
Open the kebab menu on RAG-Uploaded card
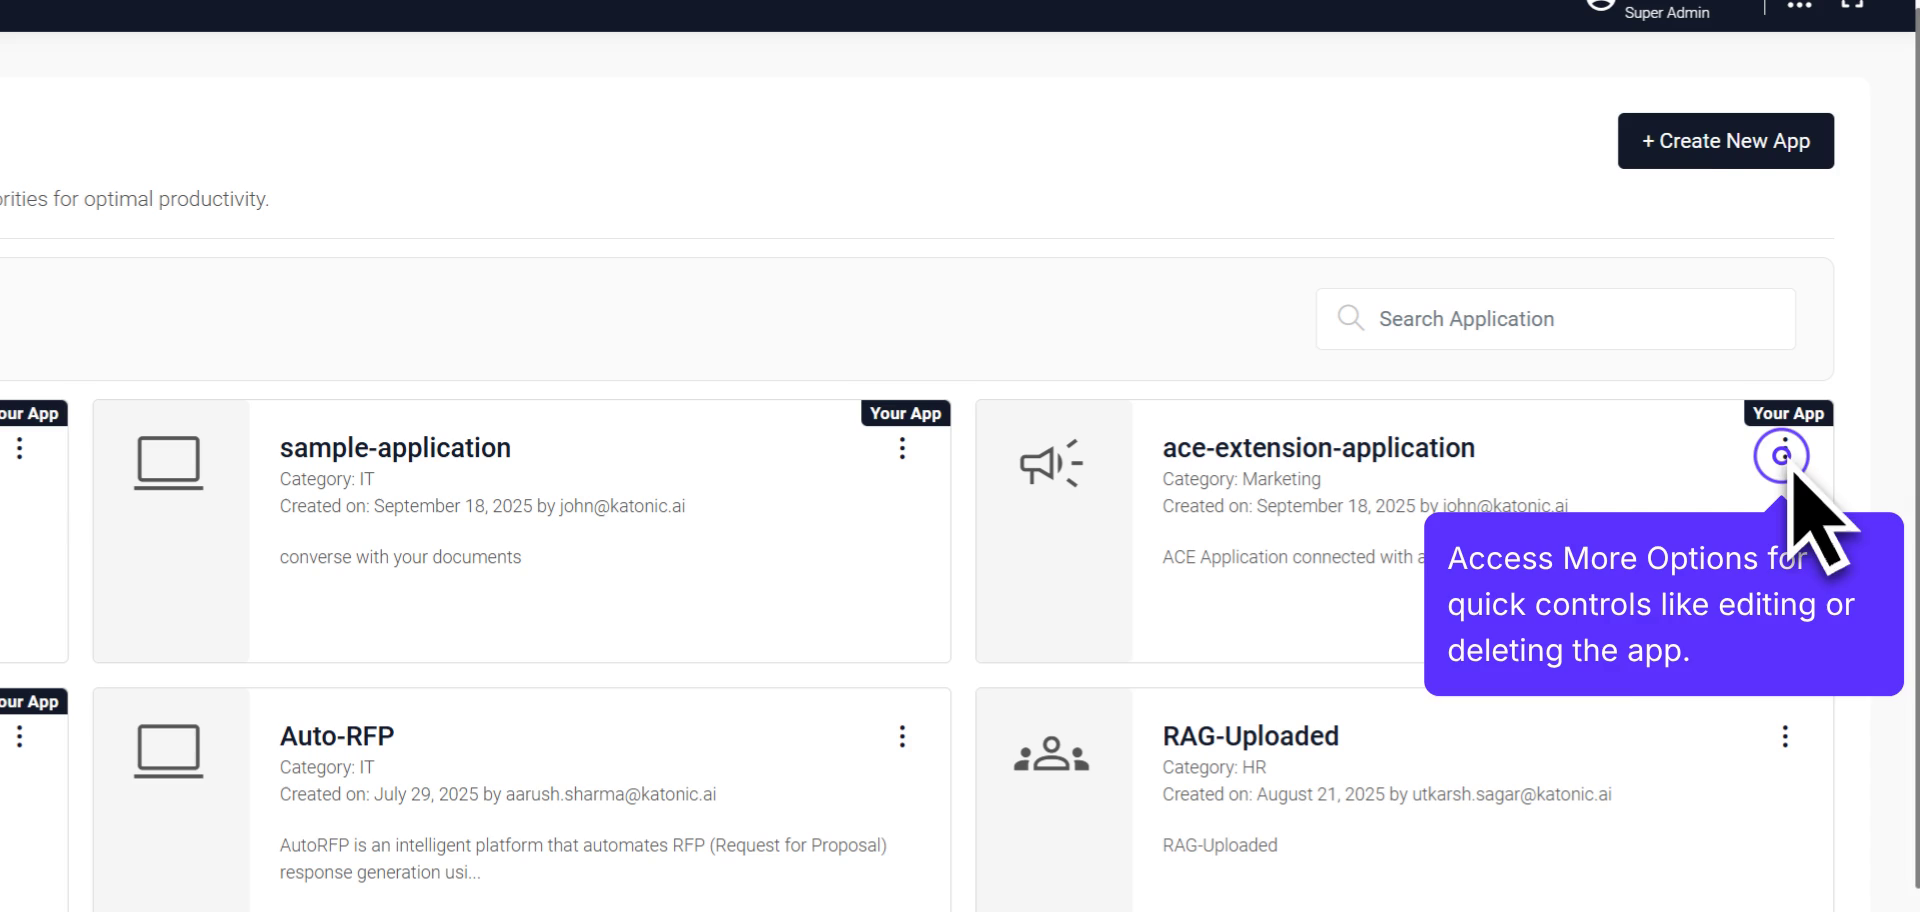tap(1785, 737)
